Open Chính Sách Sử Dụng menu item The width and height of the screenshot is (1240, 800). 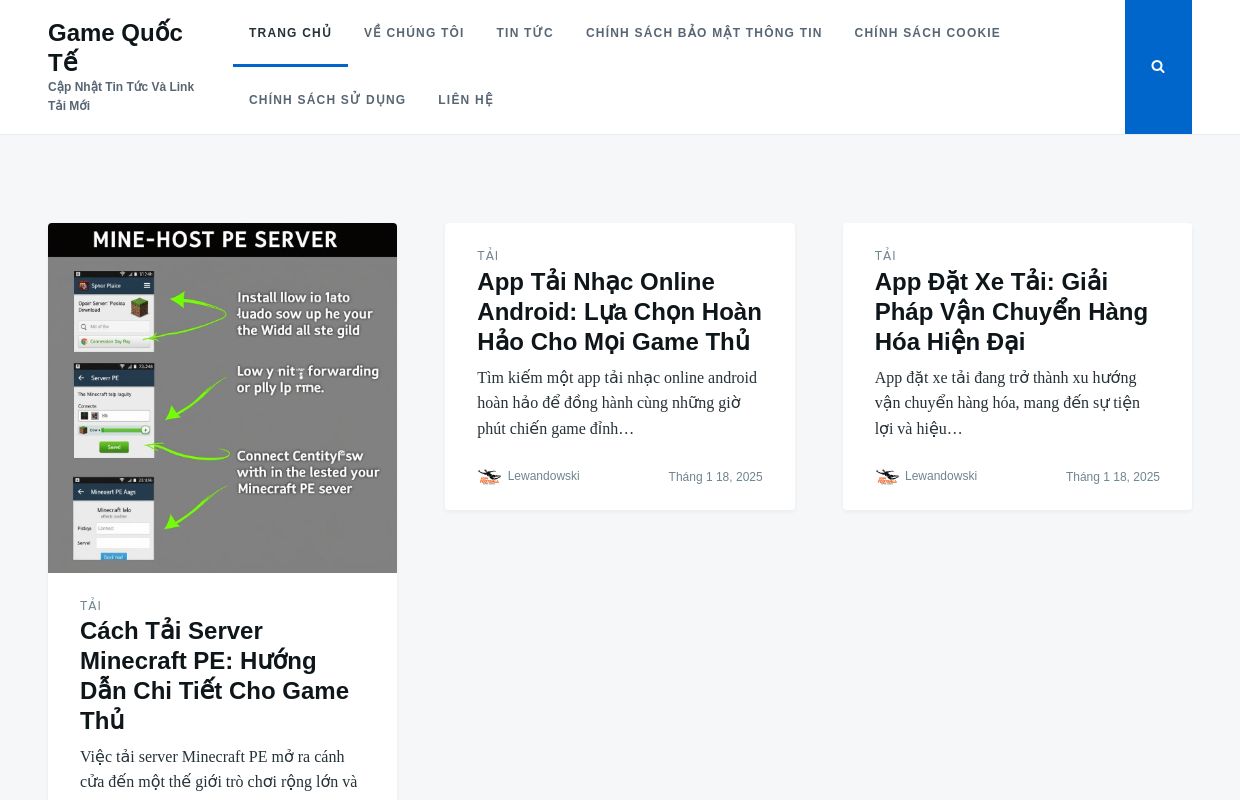click(327, 100)
